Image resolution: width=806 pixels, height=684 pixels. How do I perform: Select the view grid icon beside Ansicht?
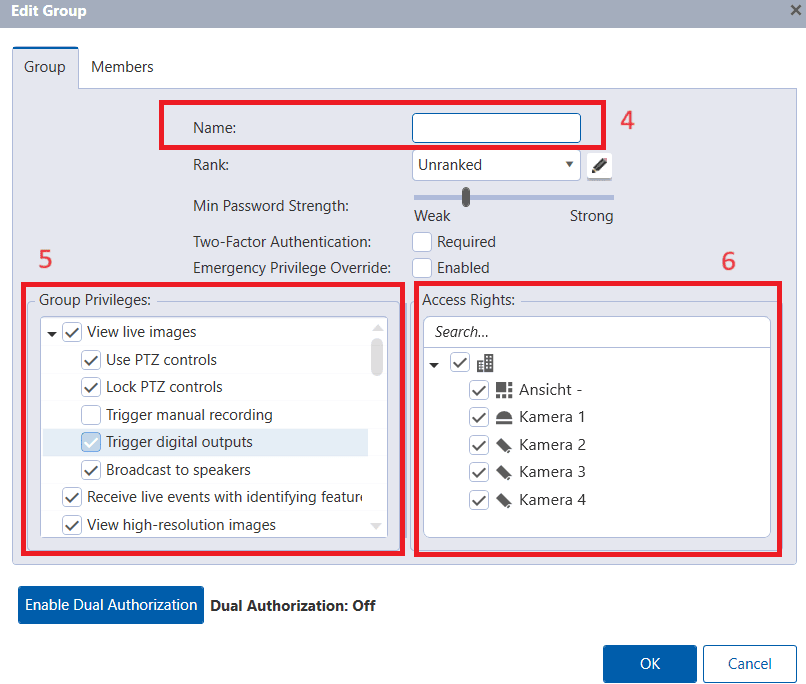point(505,390)
